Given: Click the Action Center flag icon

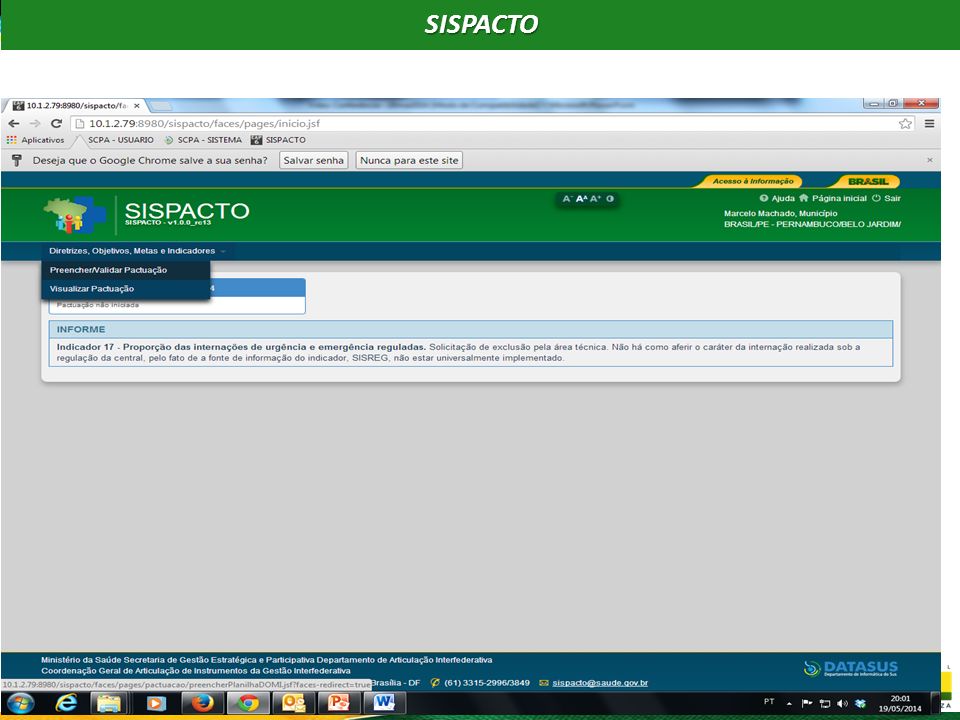Looking at the screenshot, I should [807, 703].
